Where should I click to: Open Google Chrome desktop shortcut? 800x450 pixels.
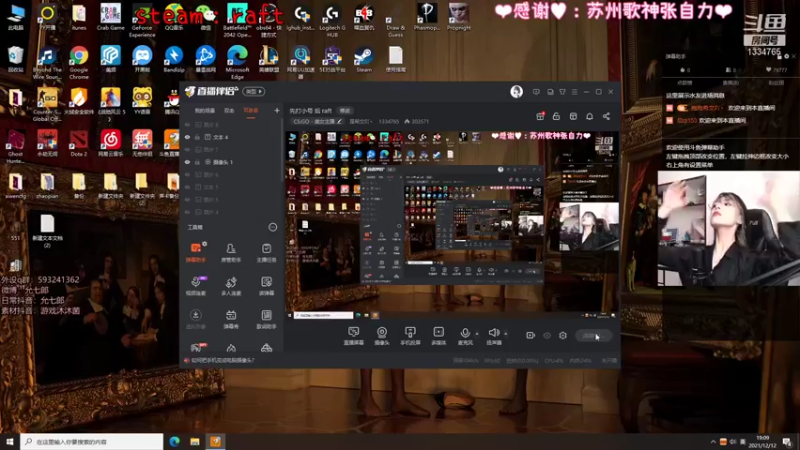click(79, 63)
